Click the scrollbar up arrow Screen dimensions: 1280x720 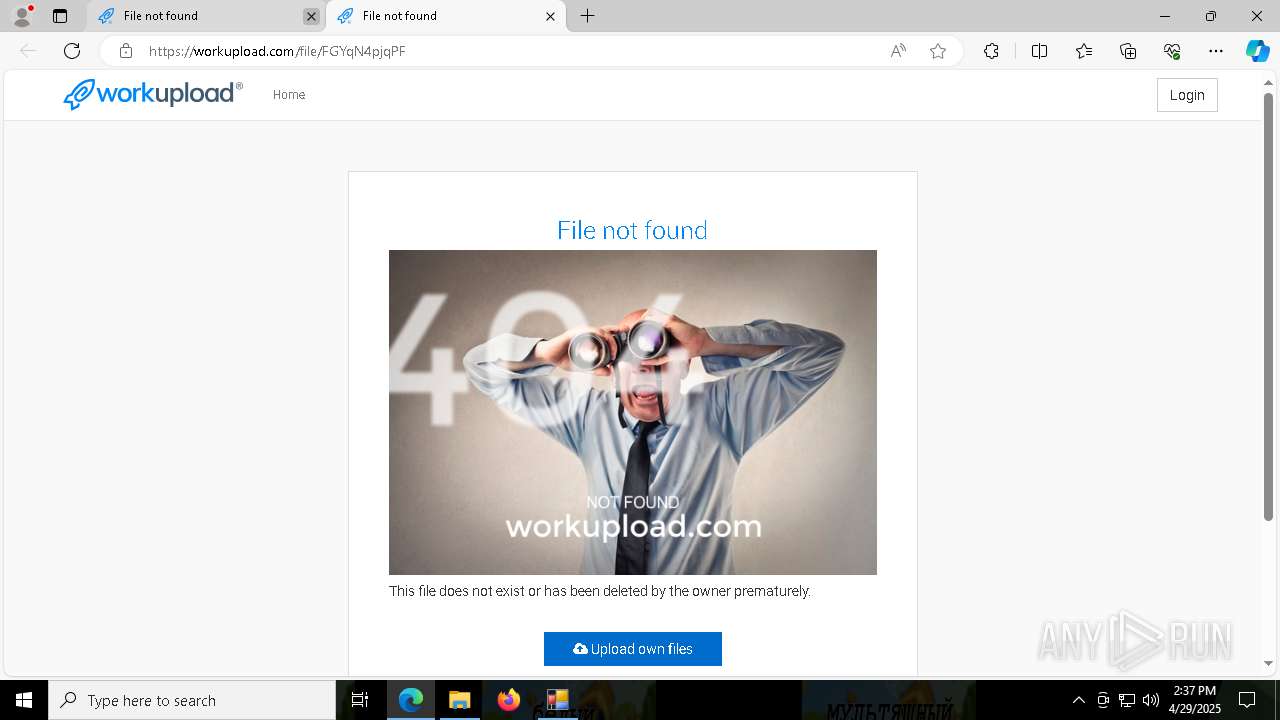coord(1269,81)
